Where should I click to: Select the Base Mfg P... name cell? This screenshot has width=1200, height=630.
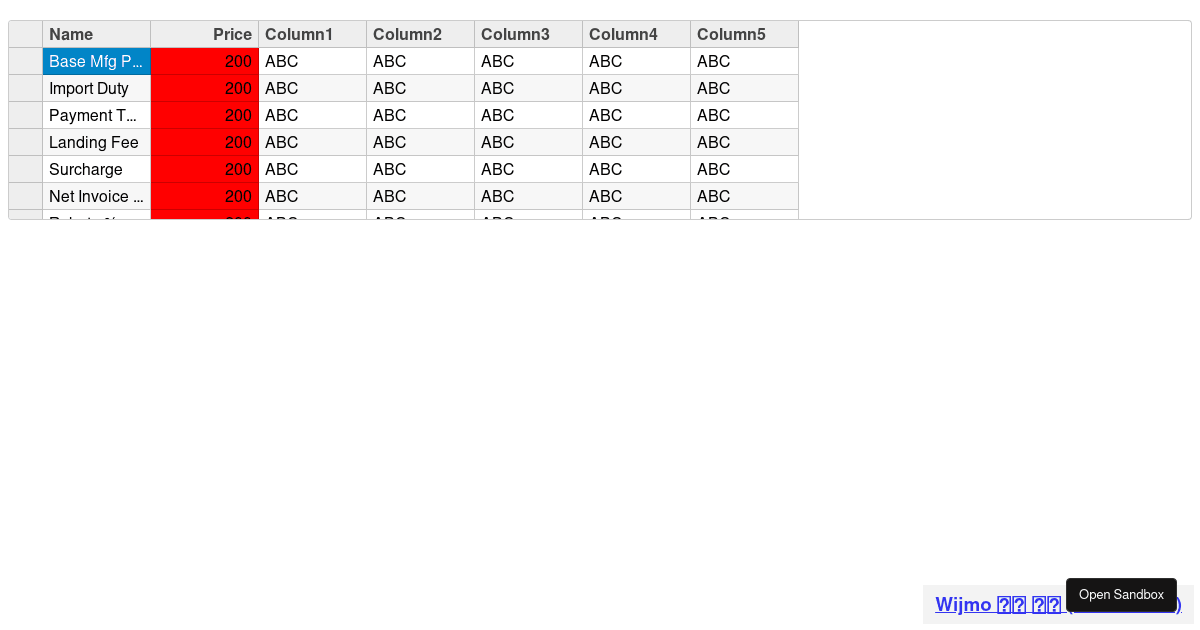(x=96, y=61)
